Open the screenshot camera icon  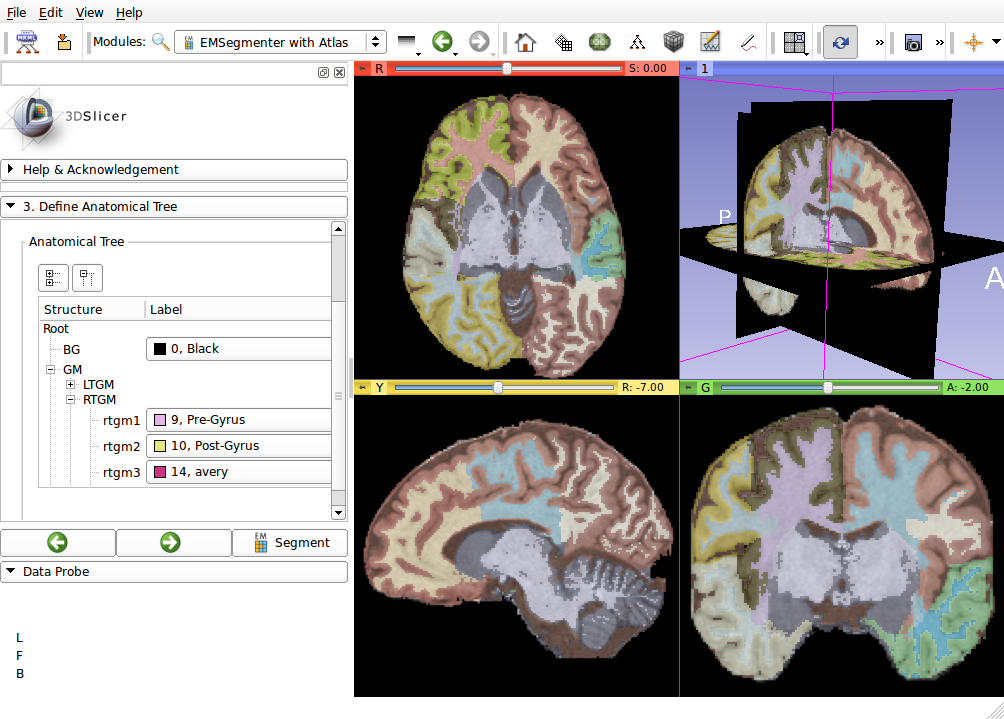[912, 42]
